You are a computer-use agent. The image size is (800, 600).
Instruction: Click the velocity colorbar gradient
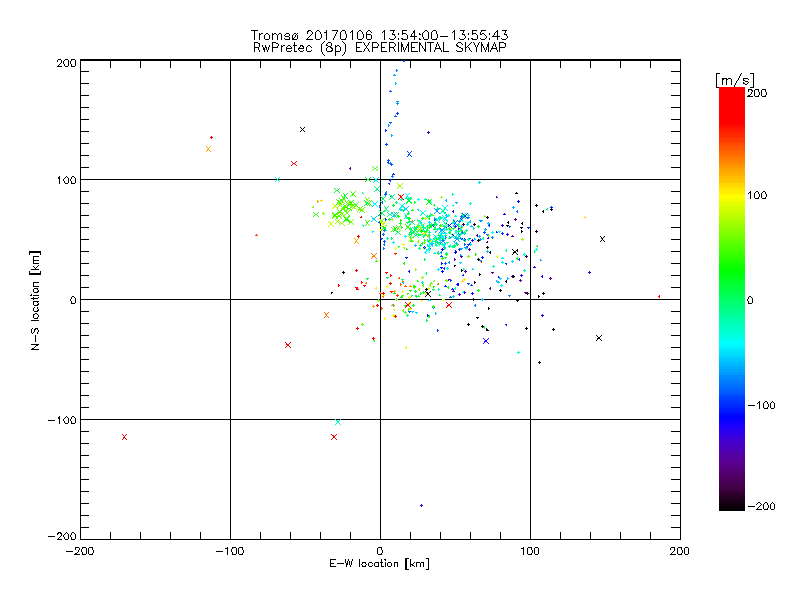(x=732, y=299)
